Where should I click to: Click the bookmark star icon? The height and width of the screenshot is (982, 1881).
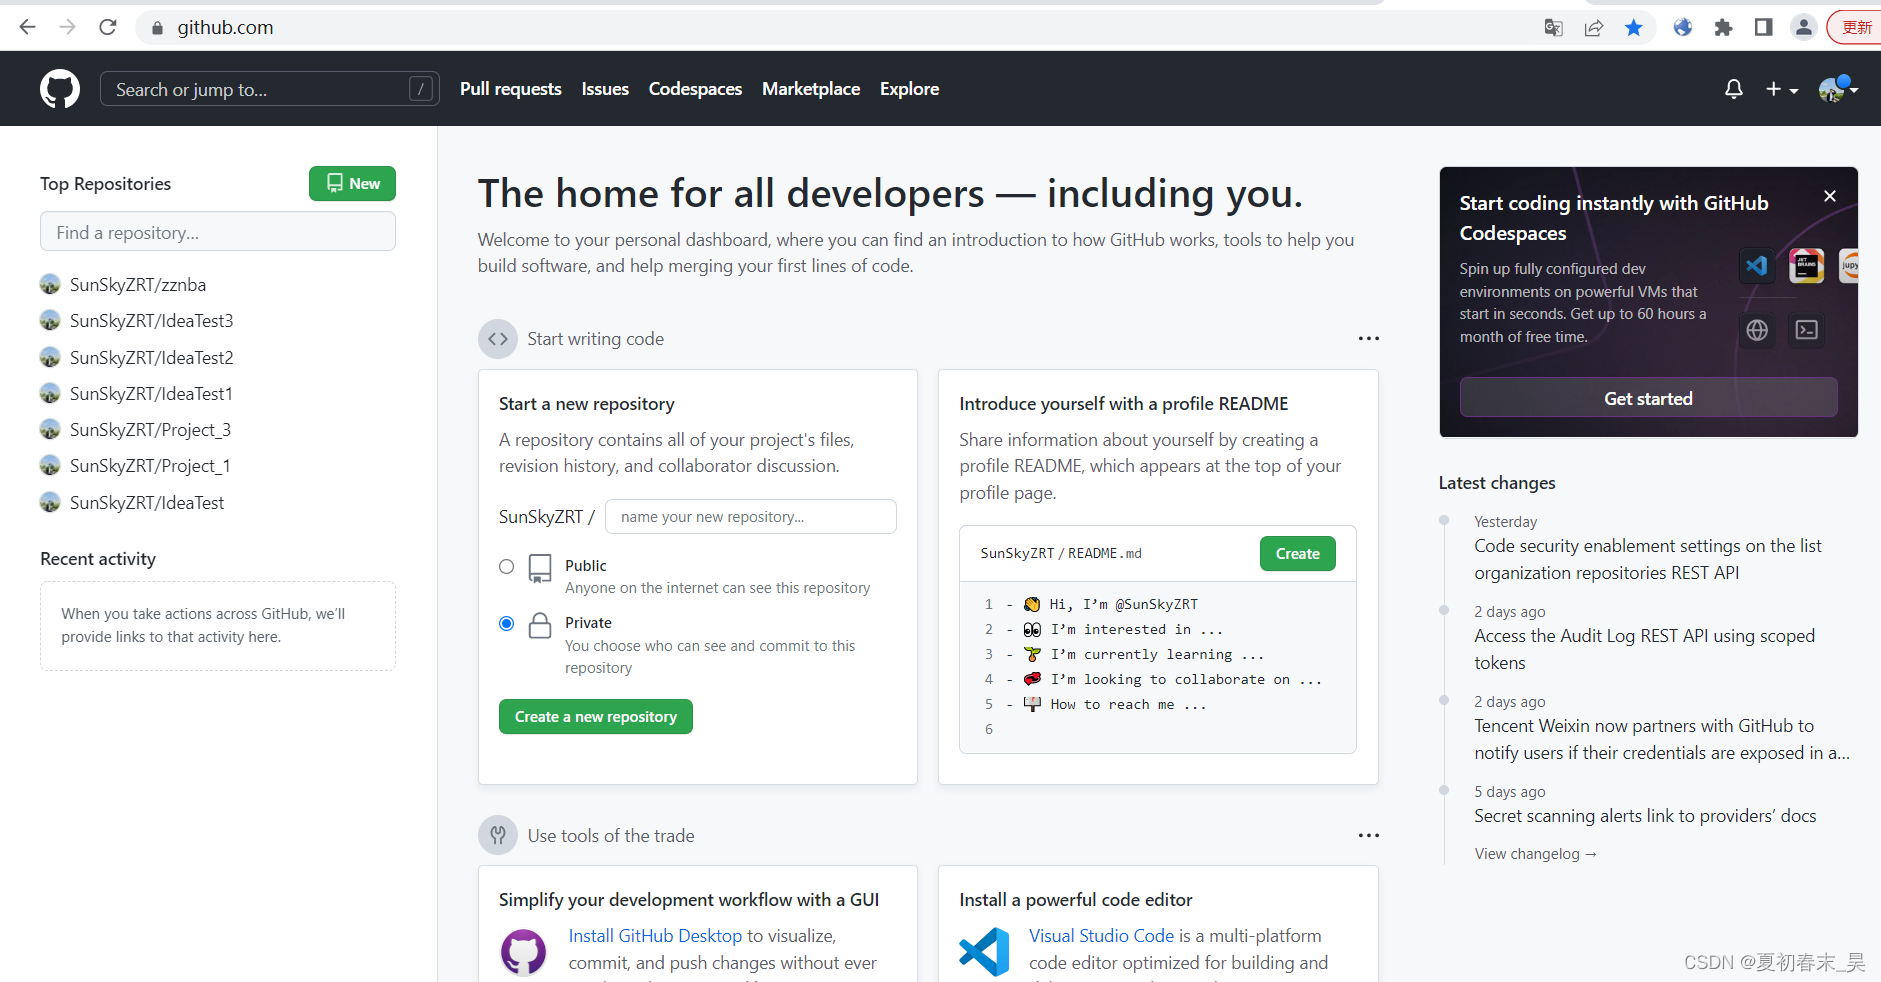[x=1634, y=27]
